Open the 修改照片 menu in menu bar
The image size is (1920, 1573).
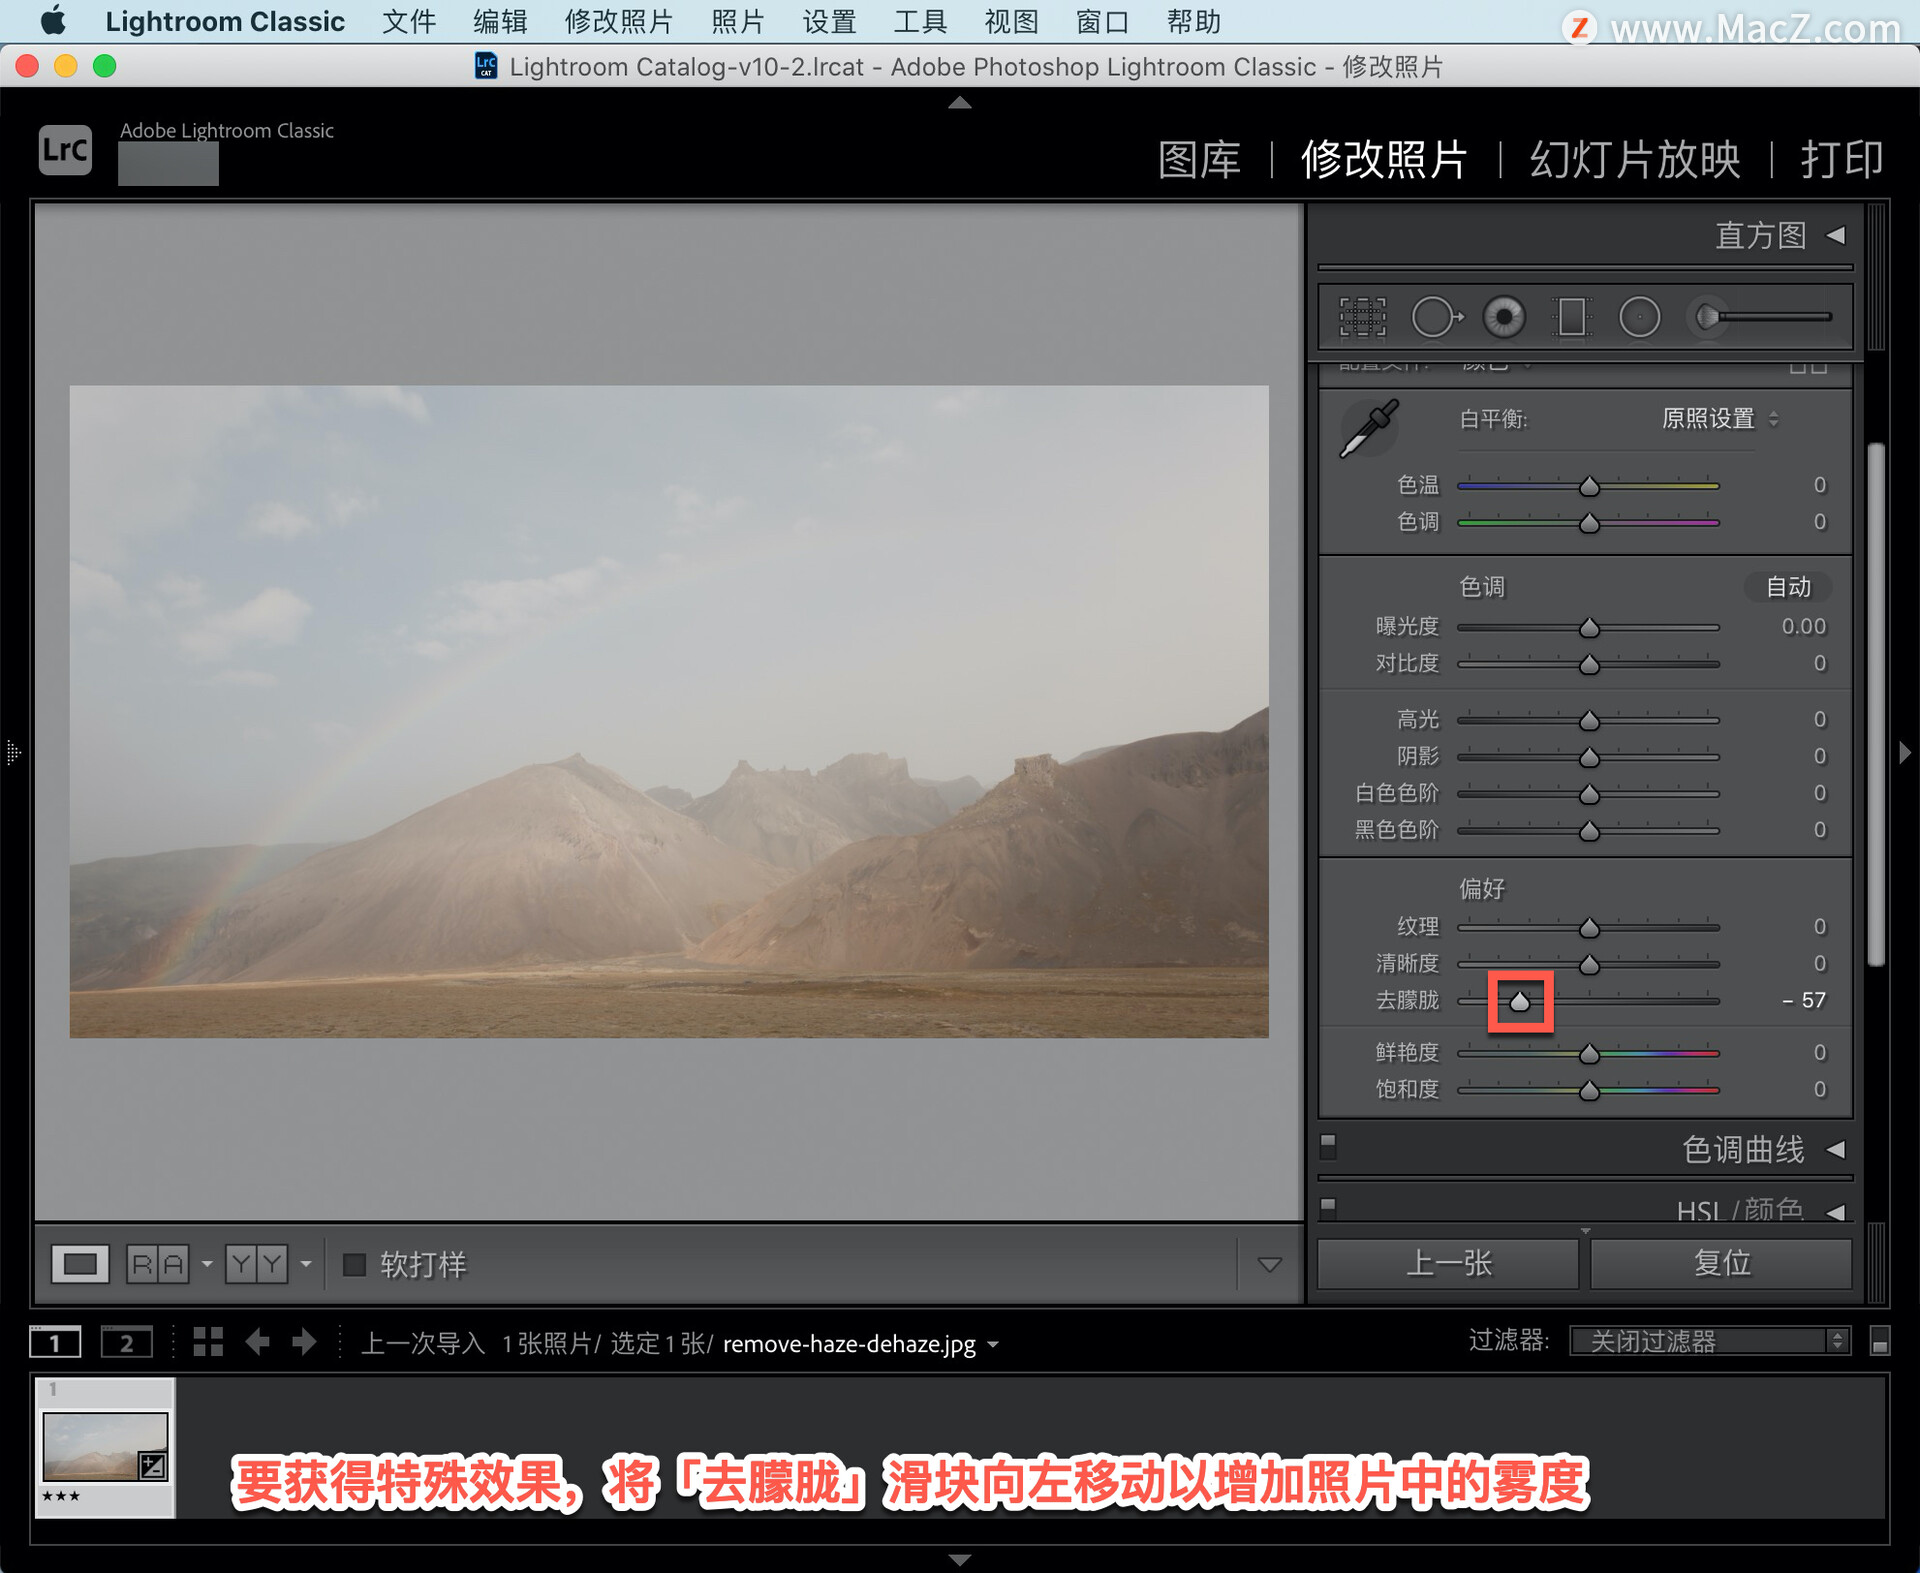618,22
